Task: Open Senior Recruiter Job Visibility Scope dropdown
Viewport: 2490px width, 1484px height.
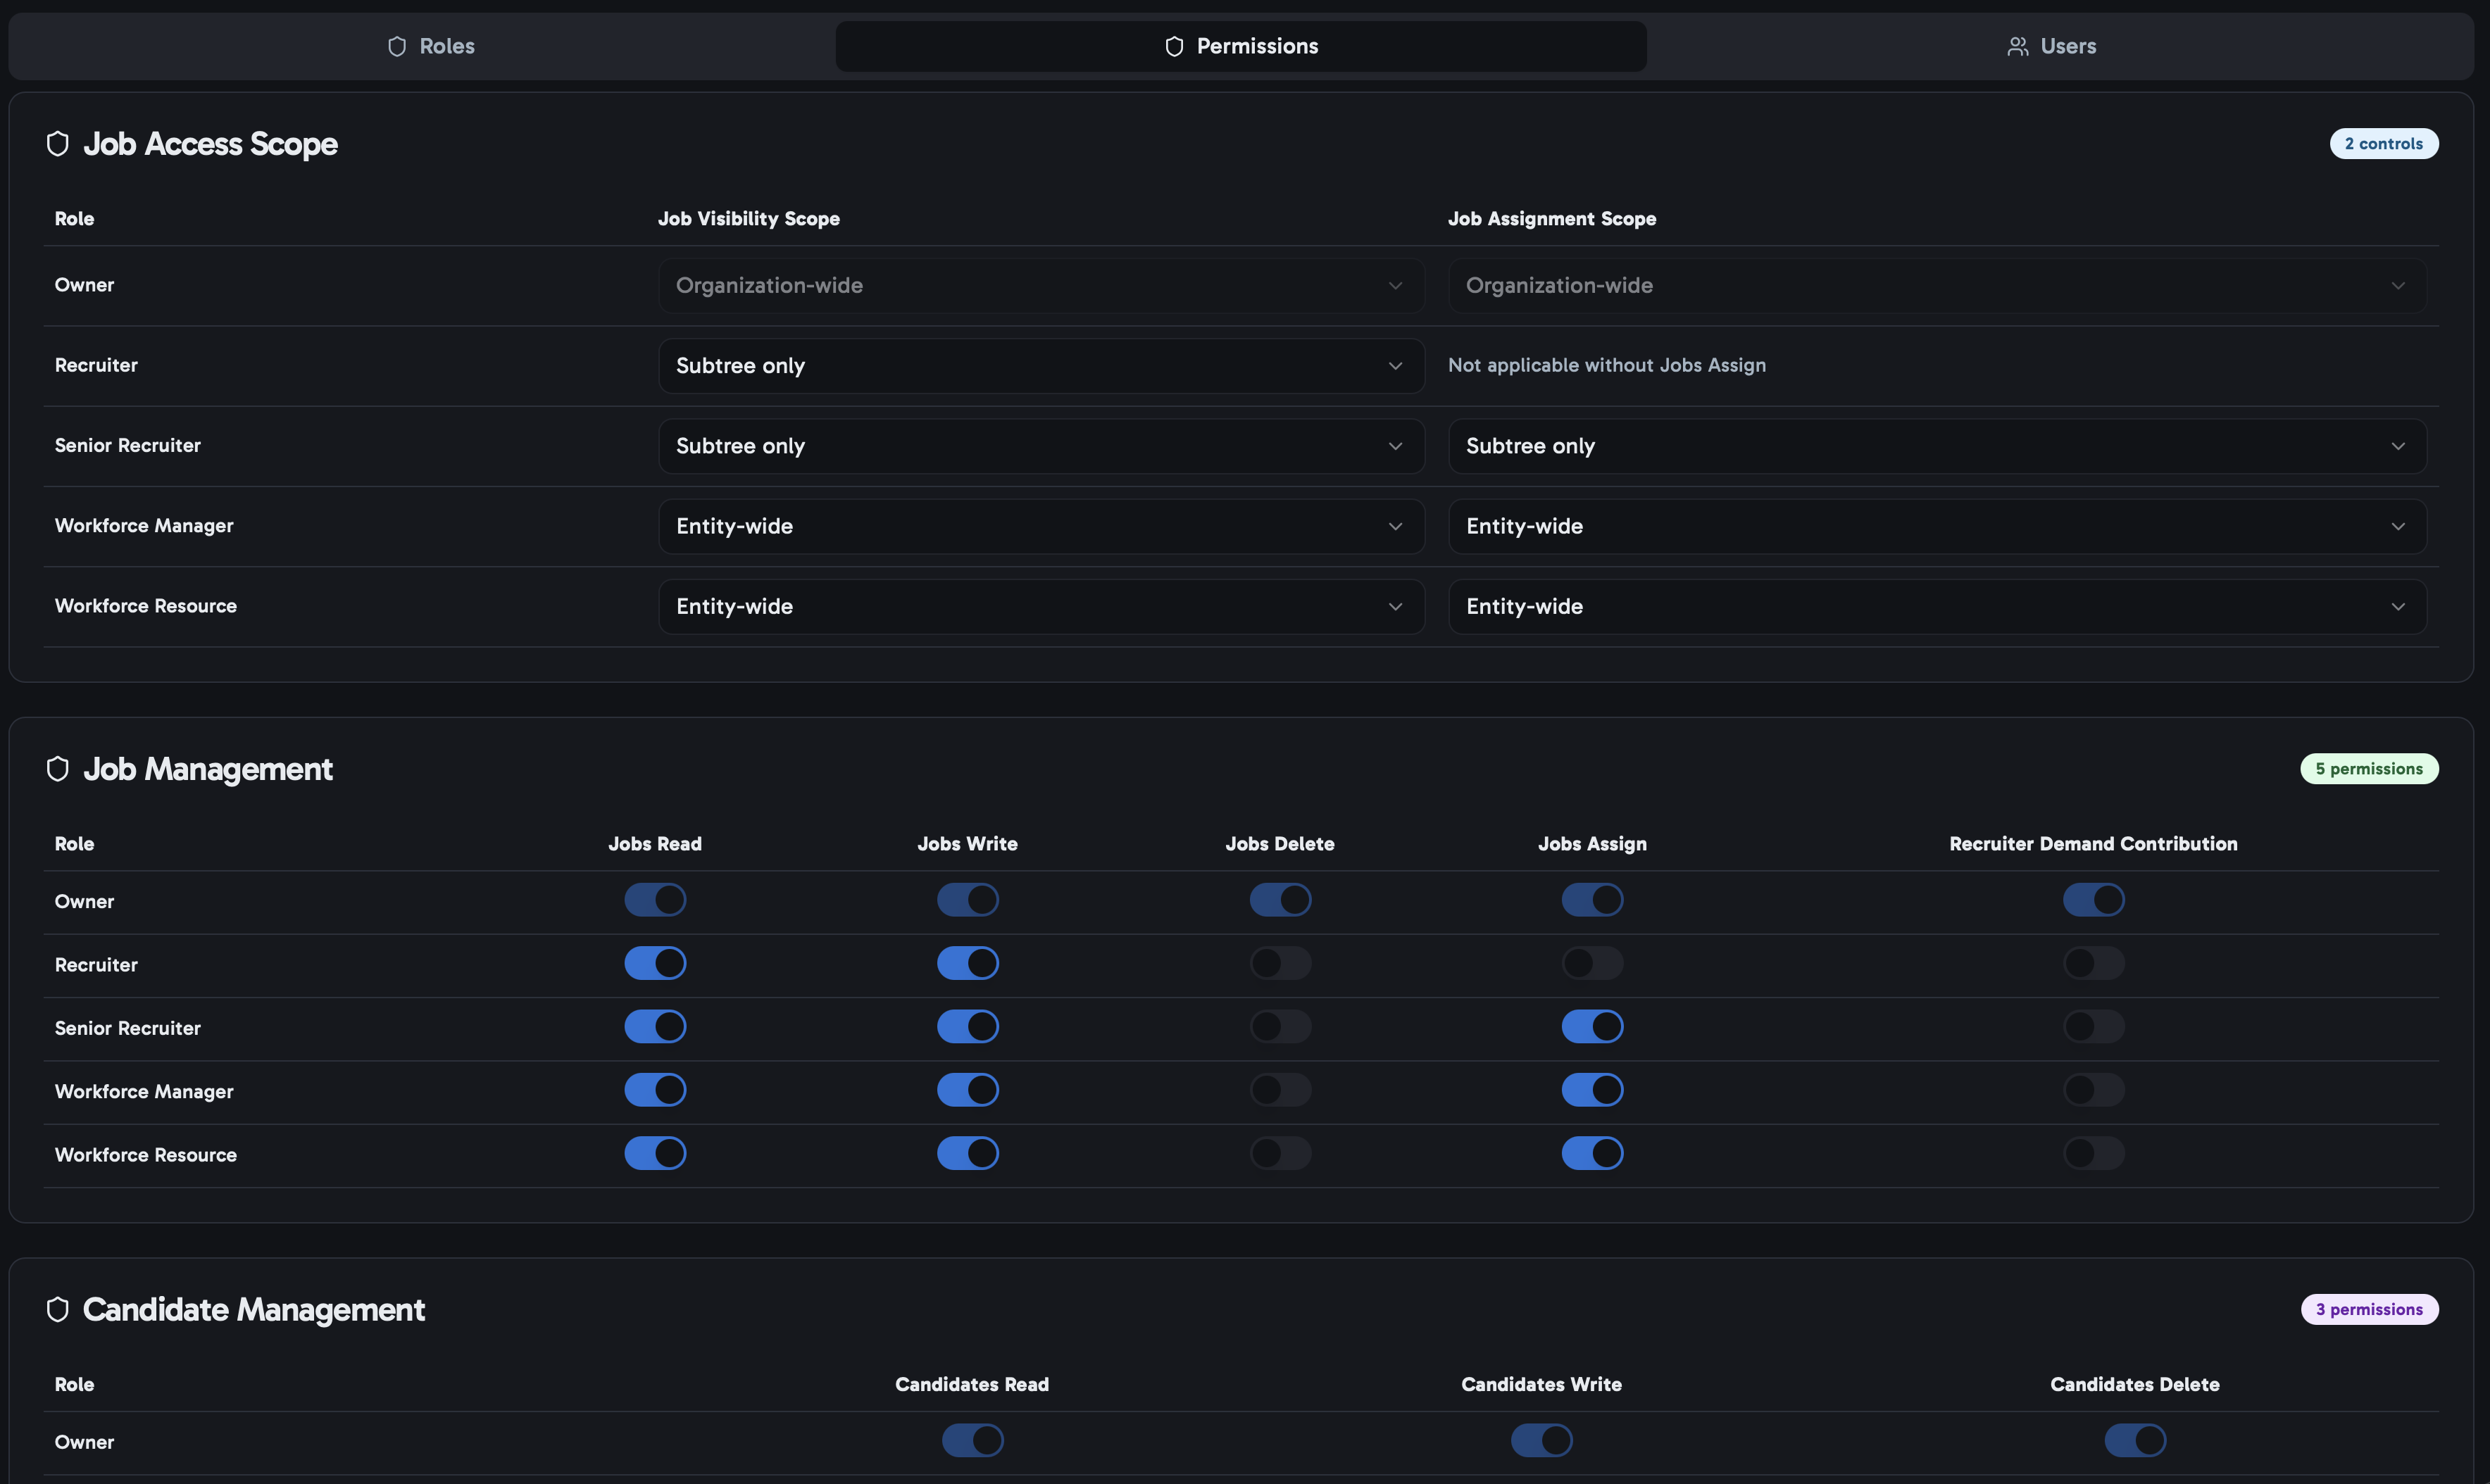Action: [x=1041, y=446]
